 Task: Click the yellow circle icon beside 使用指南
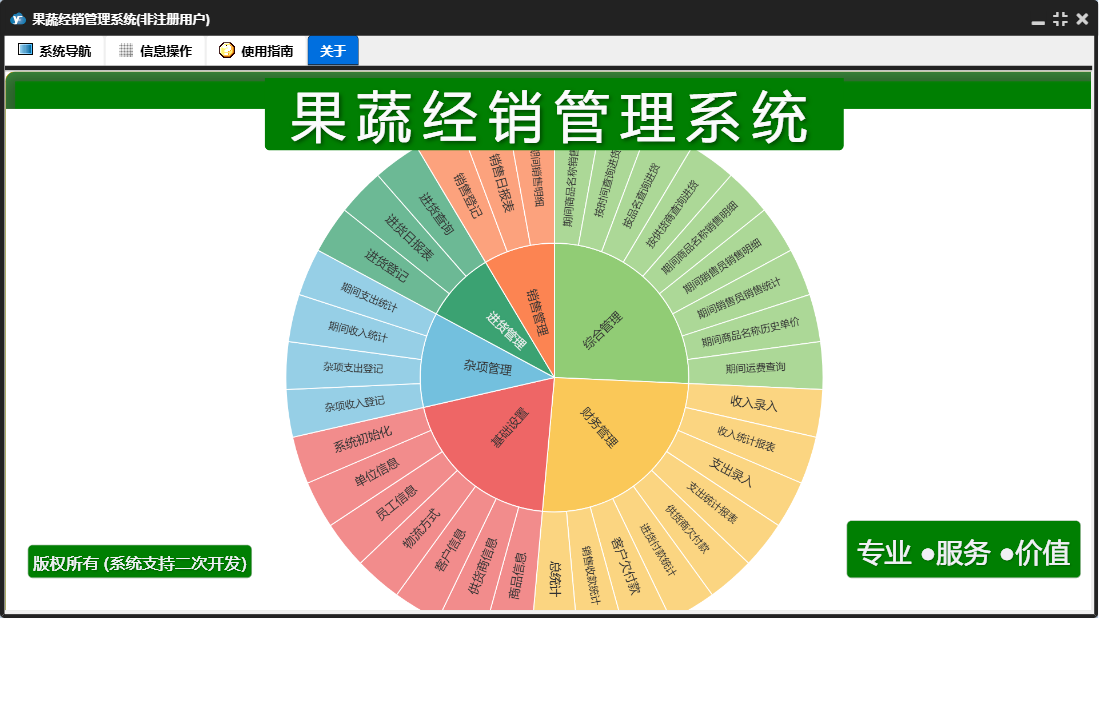[x=226, y=50]
